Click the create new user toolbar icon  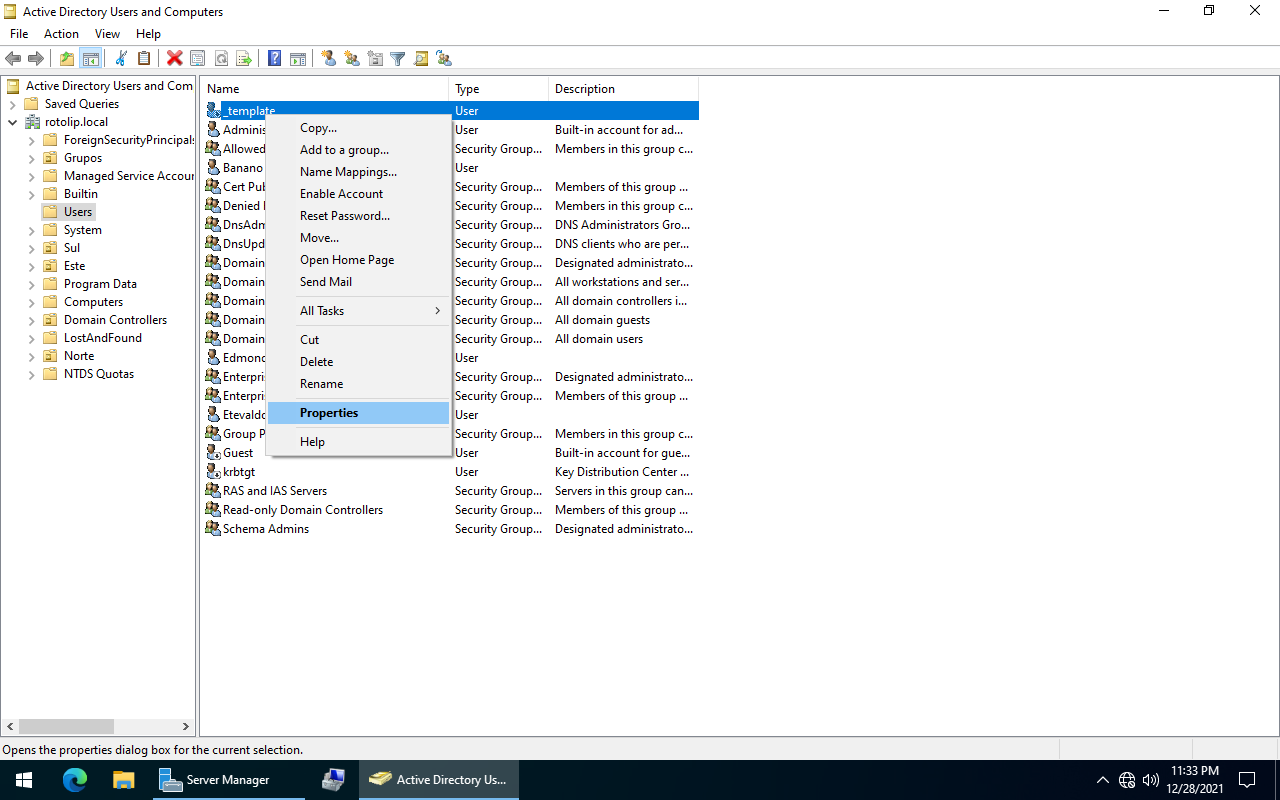329,59
